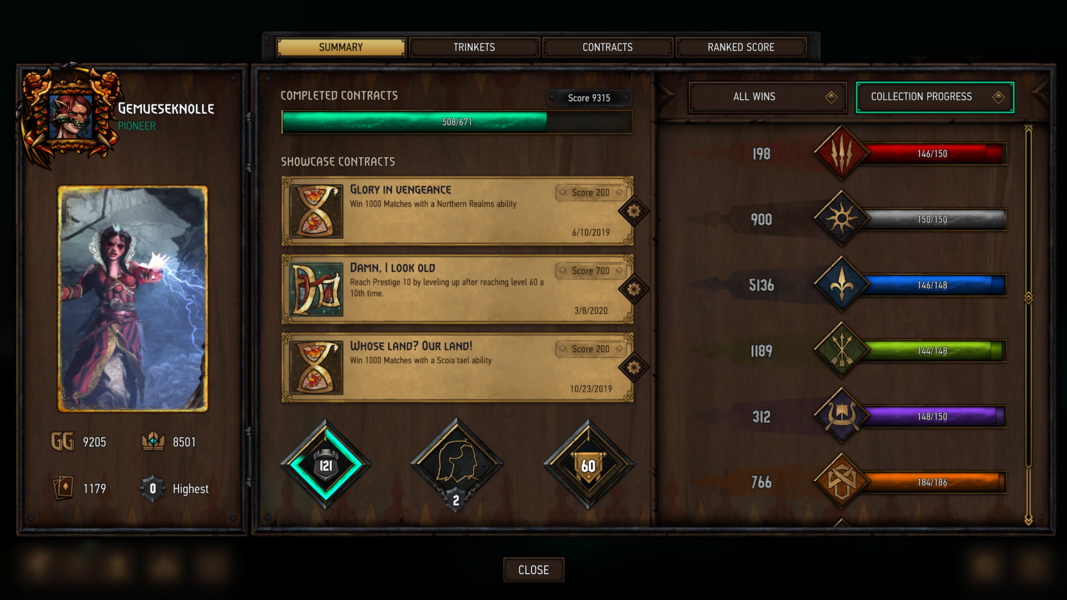Click the rank 2 silhouette badge
Image resolution: width=1067 pixels, height=600 pixels.
457,465
